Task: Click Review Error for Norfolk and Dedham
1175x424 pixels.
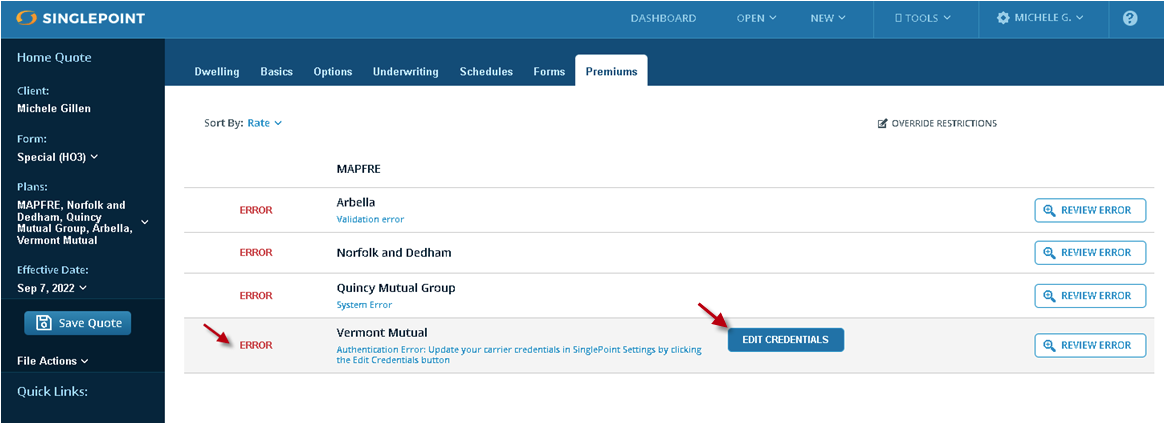Action: [x=1088, y=253]
